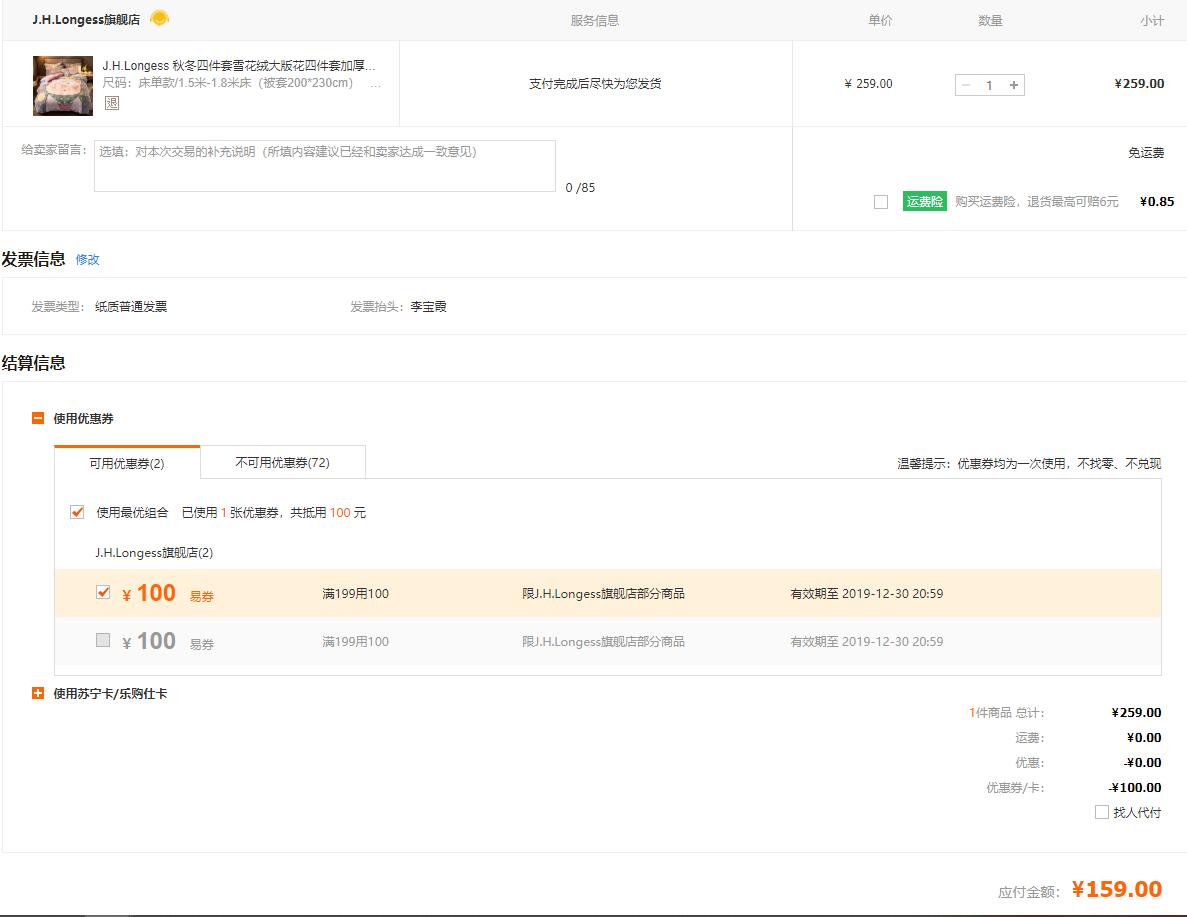1187x917 pixels.
Task: Expand the 使用苏宁卡/乐购仕卡 section
Action: pyautogui.click(x=38, y=693)
